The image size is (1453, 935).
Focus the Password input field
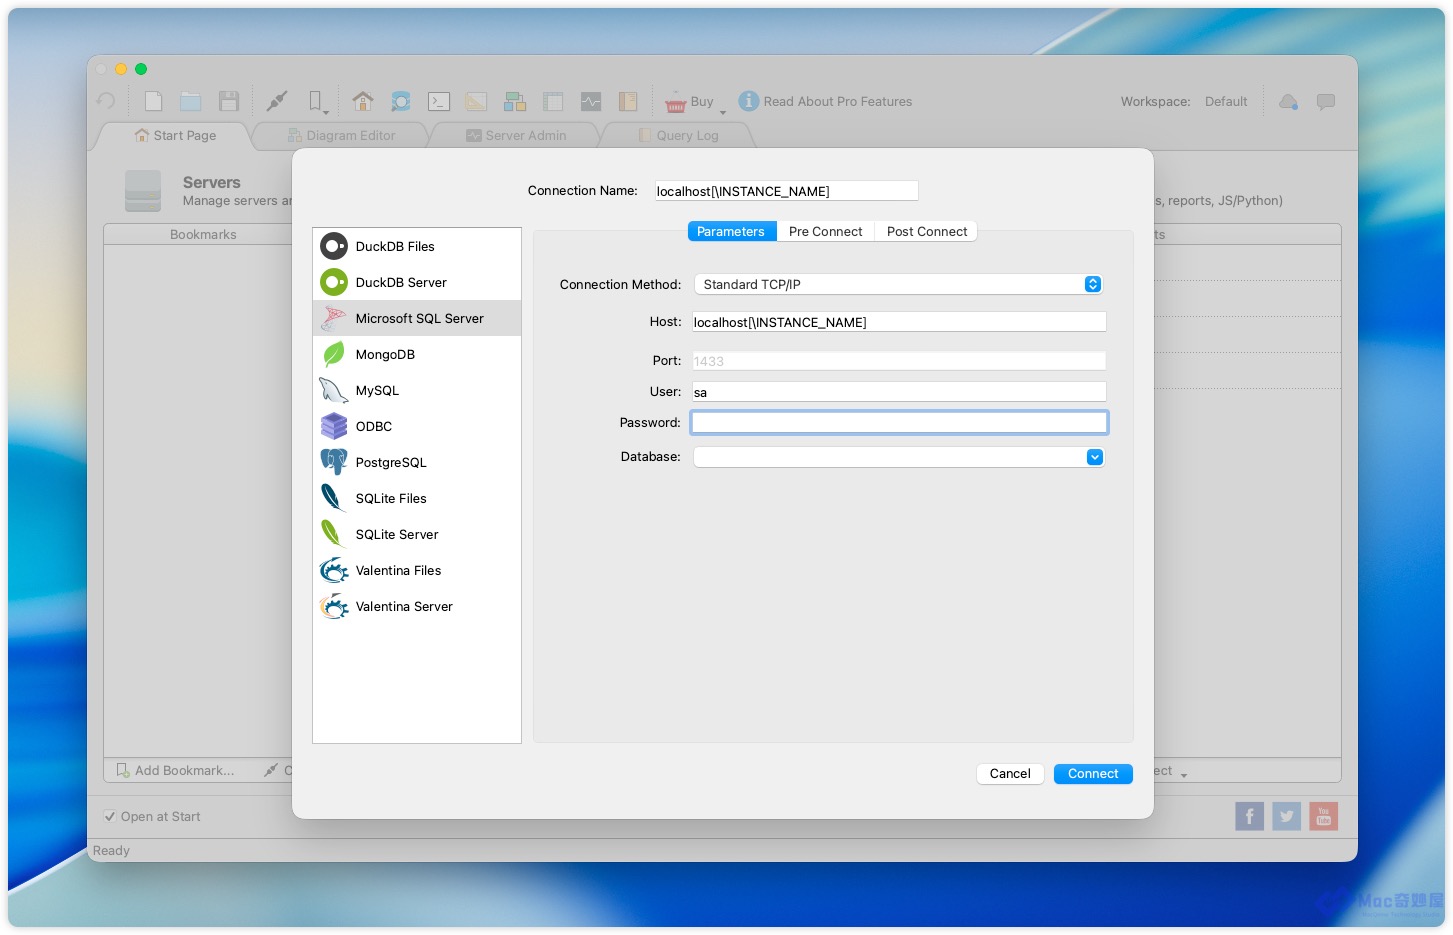pos(899,423)
